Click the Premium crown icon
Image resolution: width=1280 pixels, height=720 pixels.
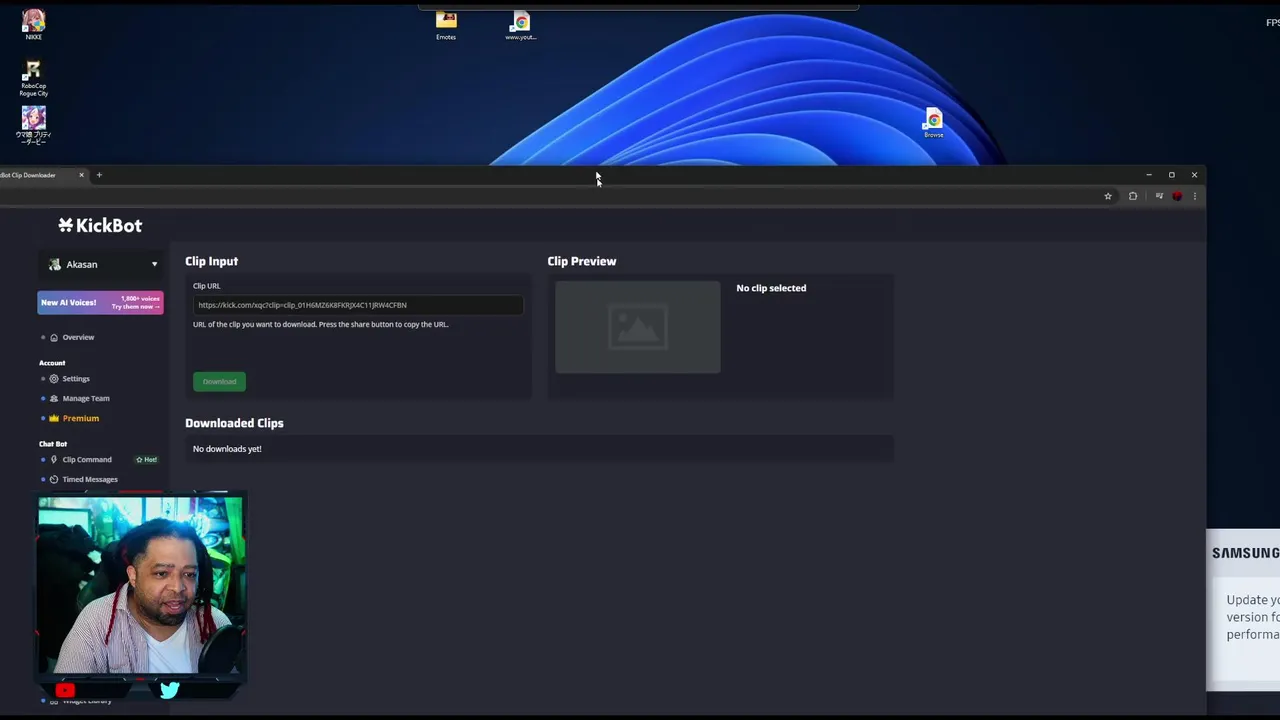tap(54, 418)
